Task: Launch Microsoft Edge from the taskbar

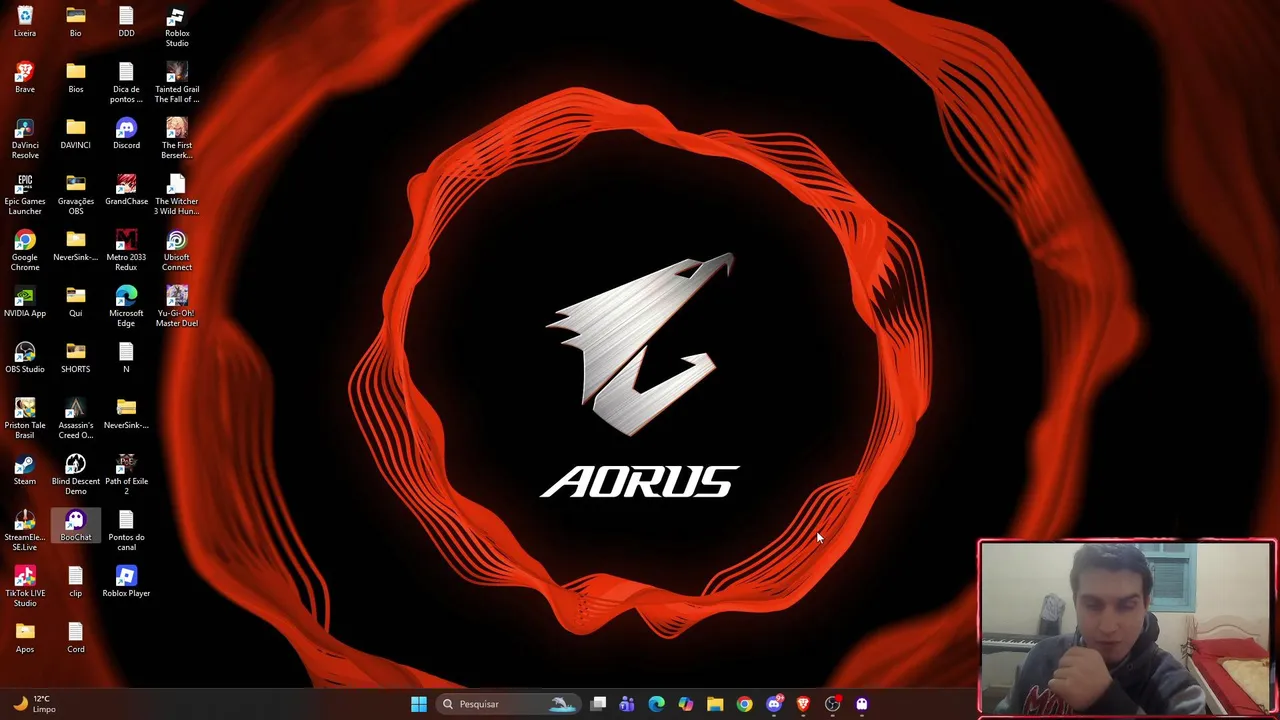Action: tap(656, 704)
